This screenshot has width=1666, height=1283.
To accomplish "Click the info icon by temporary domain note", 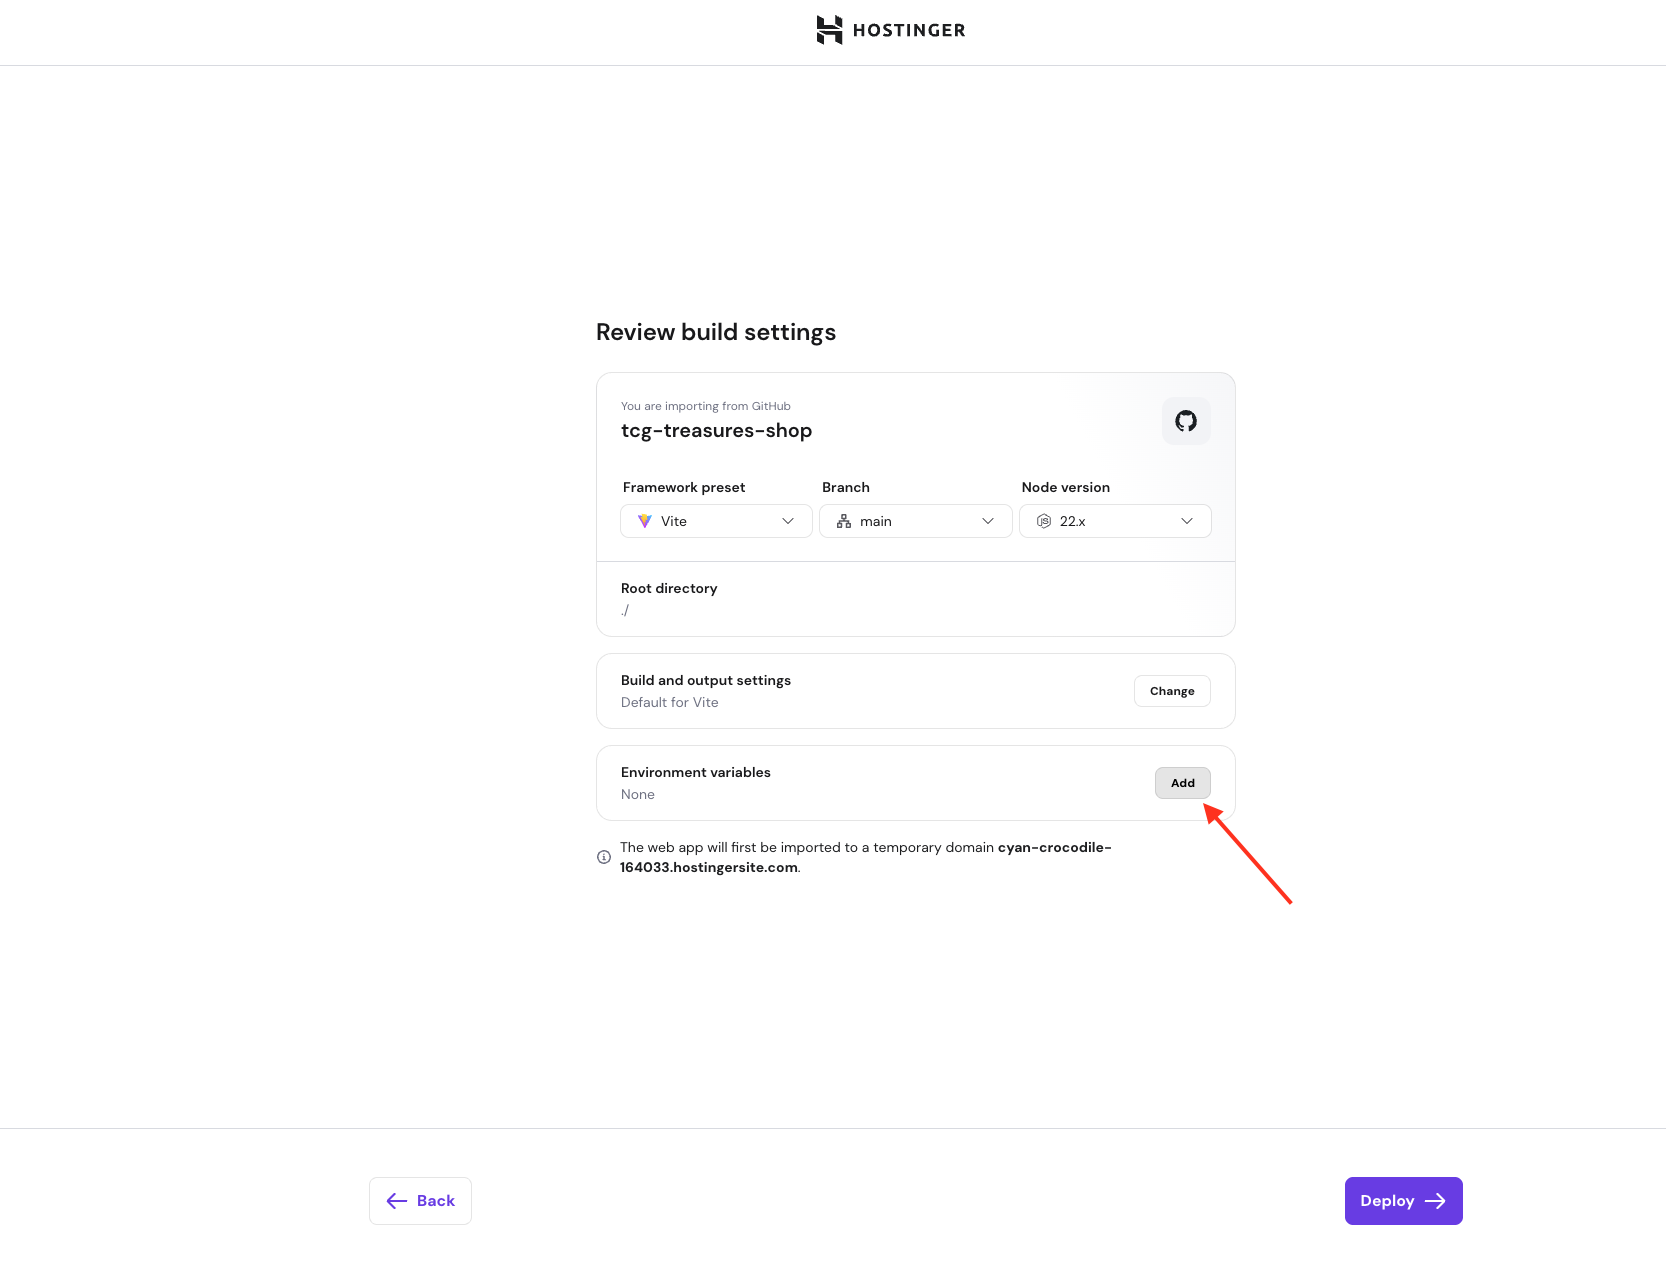I will pos(604,857).
